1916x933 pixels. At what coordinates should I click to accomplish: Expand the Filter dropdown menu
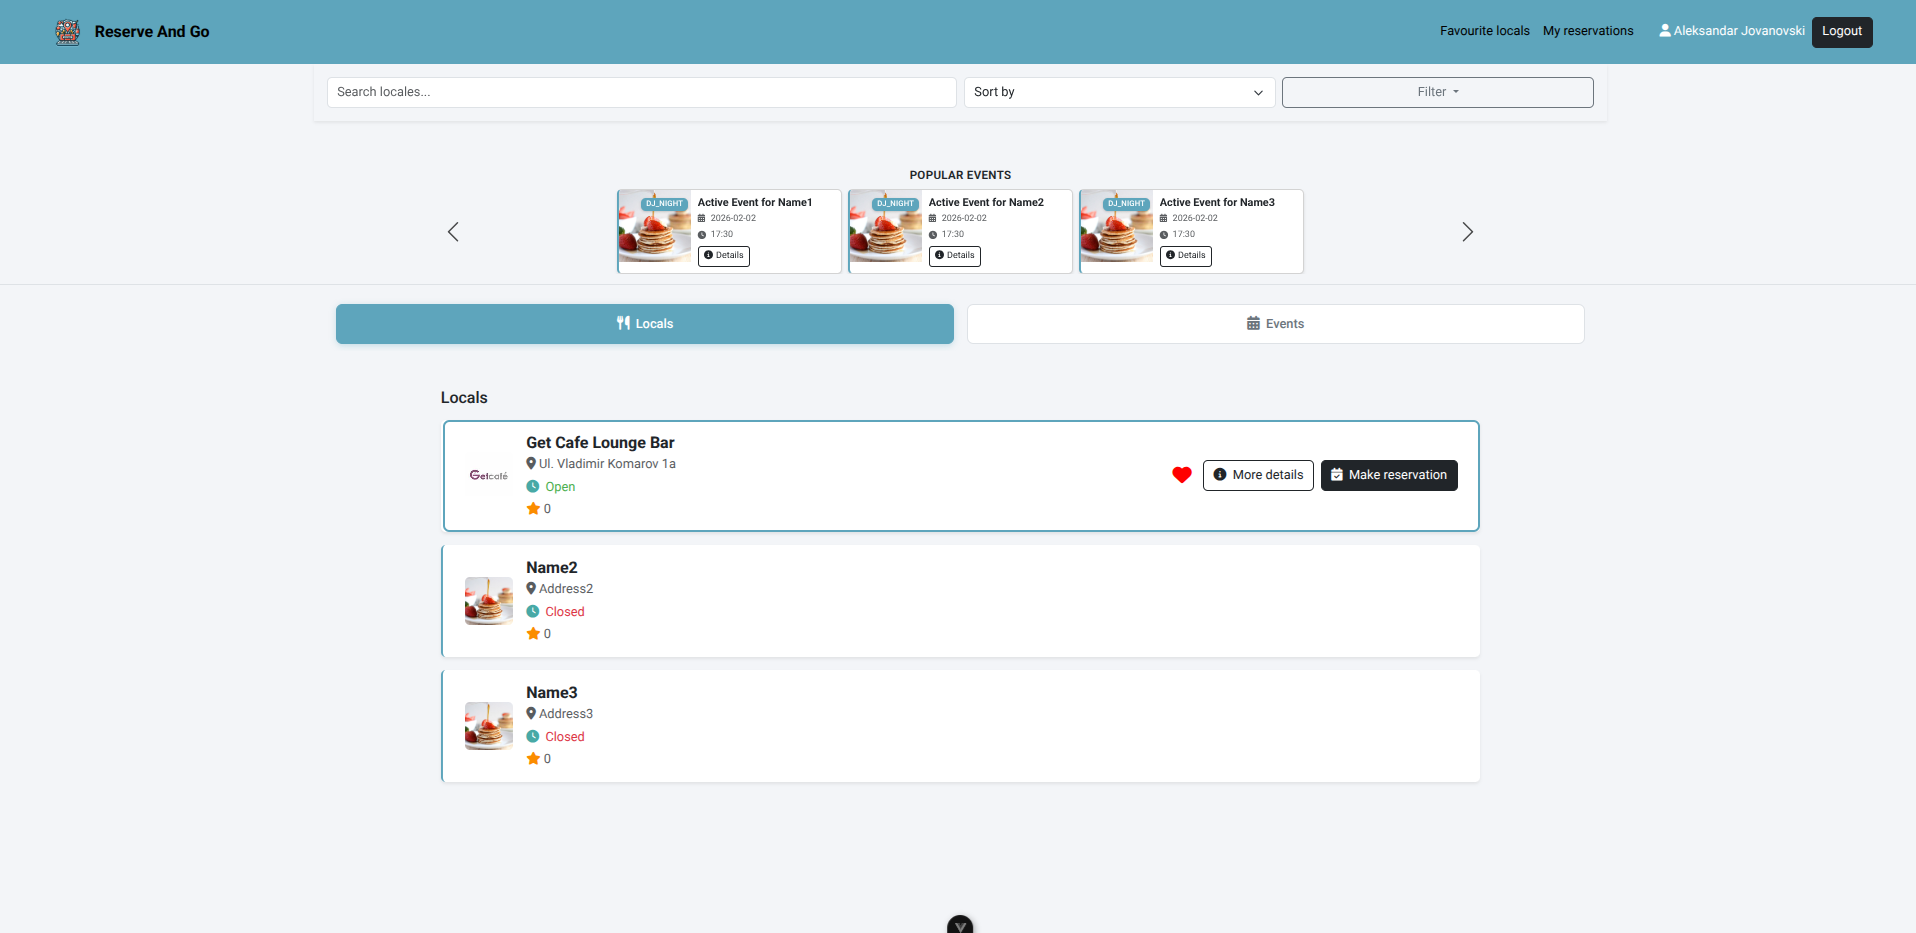pyautogui.click(x=1437, y=92)
